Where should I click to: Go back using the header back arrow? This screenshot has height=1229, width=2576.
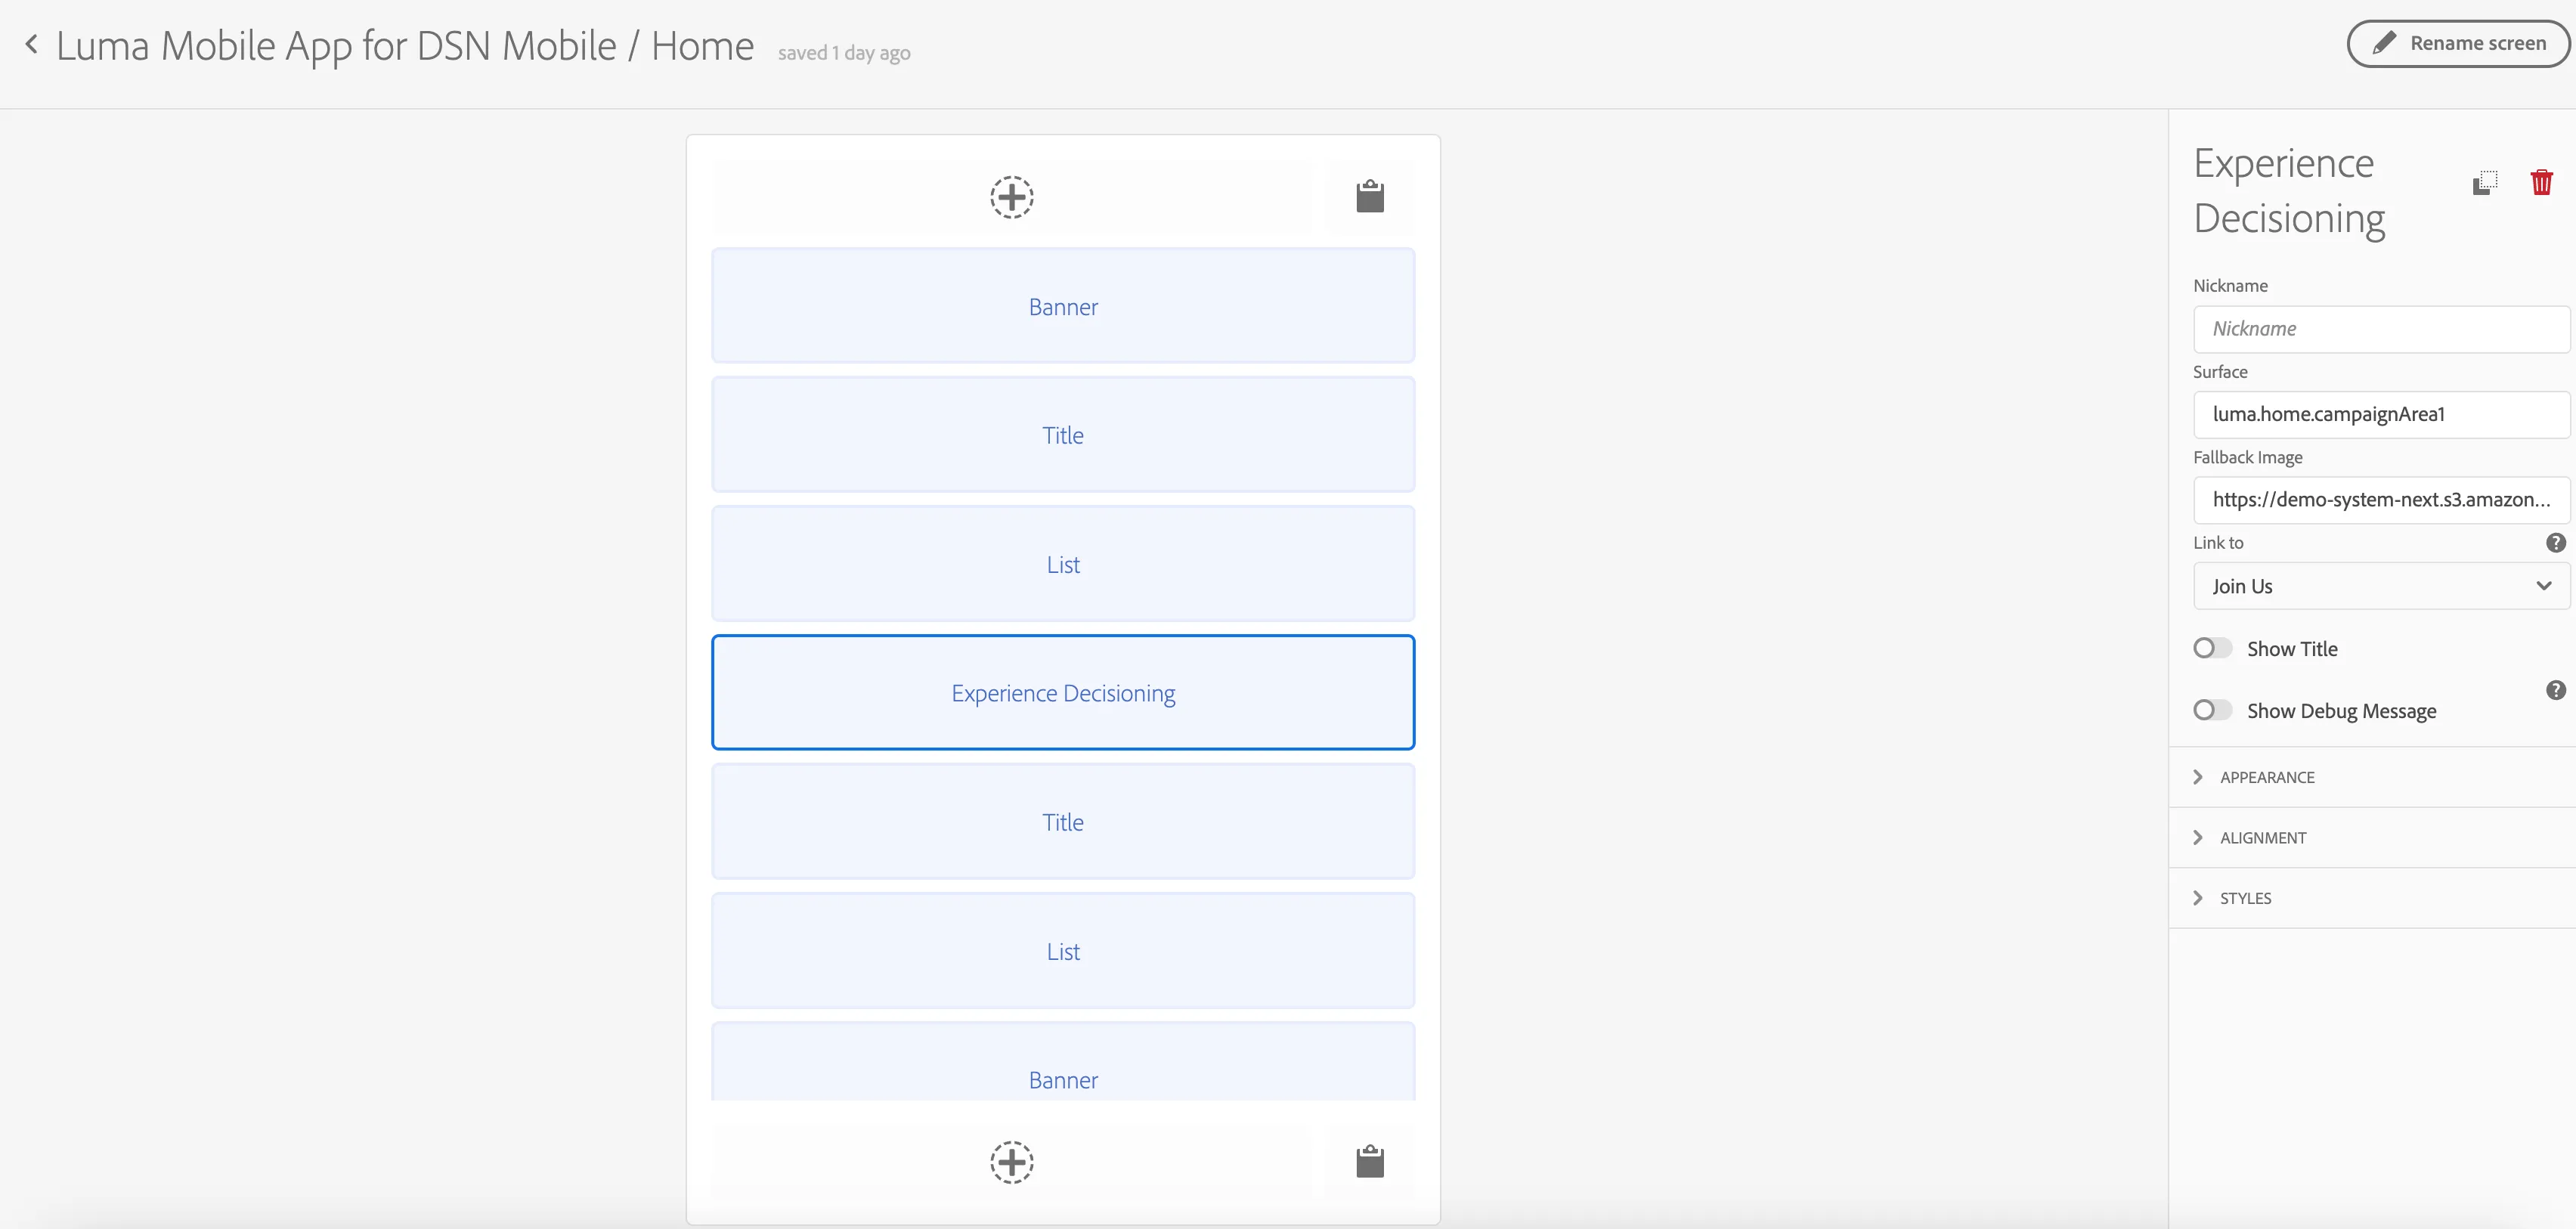32,45
